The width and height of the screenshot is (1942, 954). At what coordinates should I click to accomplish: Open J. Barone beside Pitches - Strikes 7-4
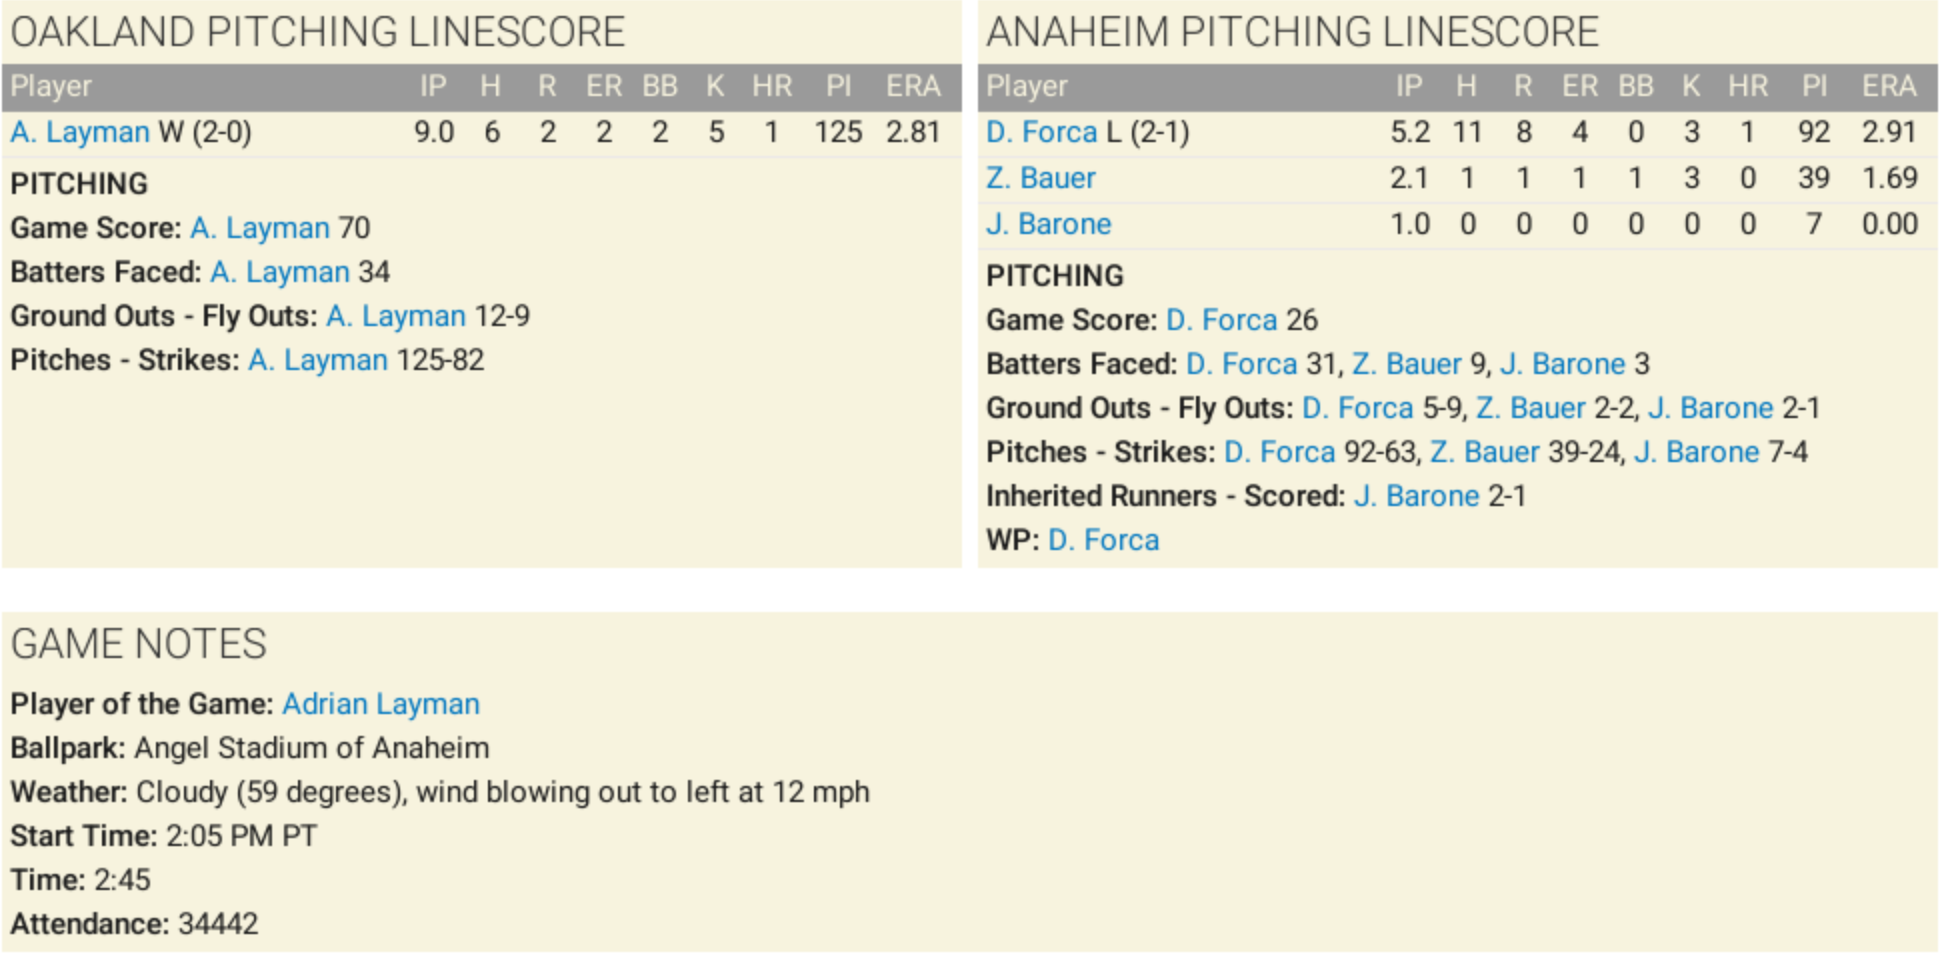coord(1697,452)
